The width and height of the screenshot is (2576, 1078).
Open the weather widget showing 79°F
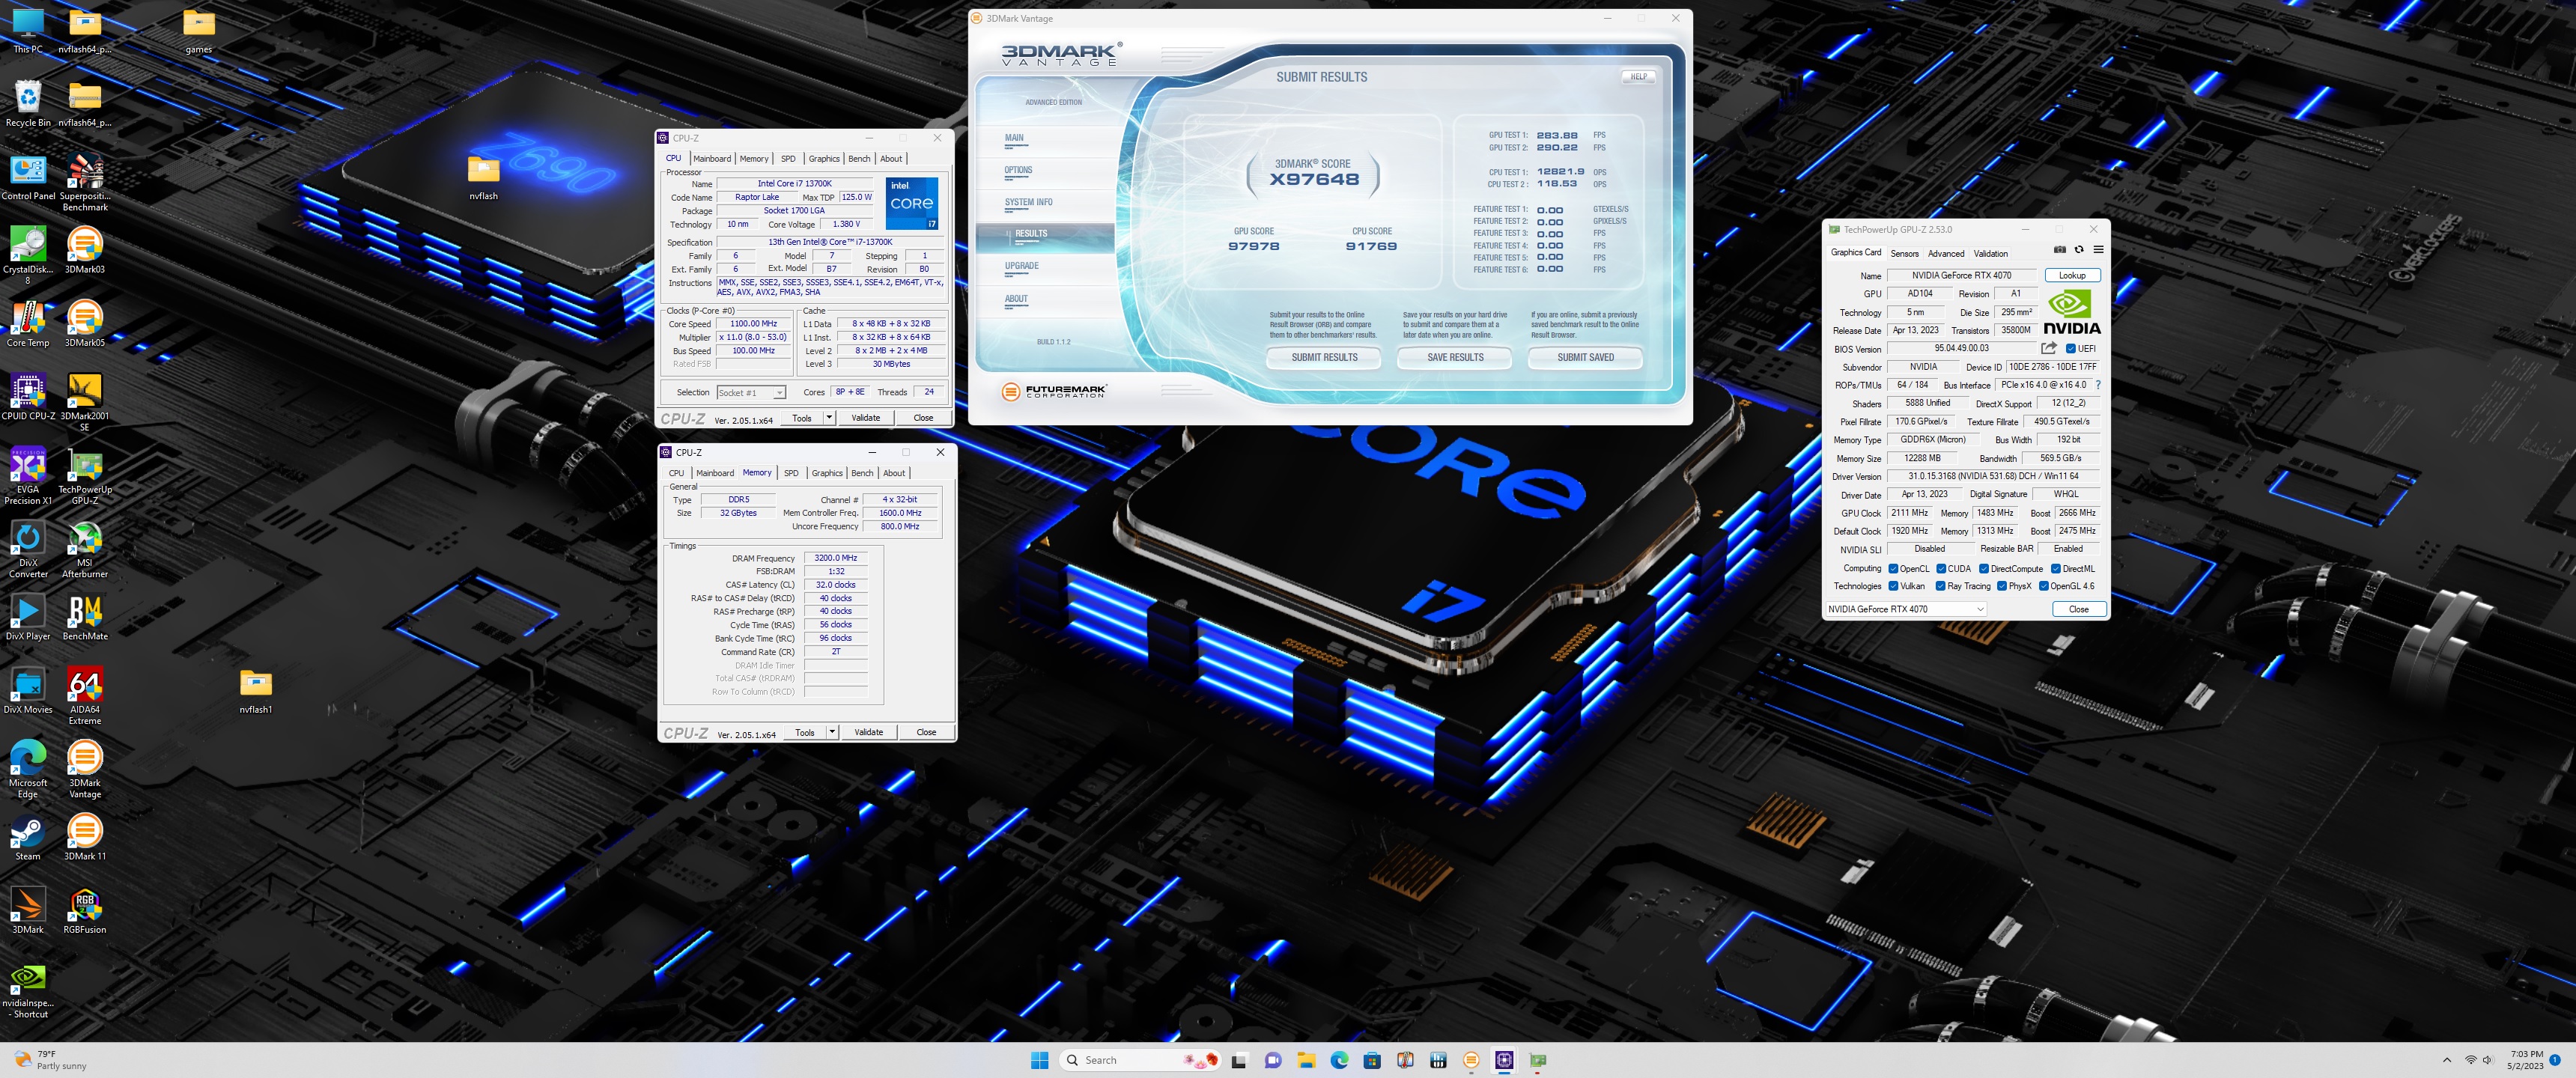(x=50, y=1060)
